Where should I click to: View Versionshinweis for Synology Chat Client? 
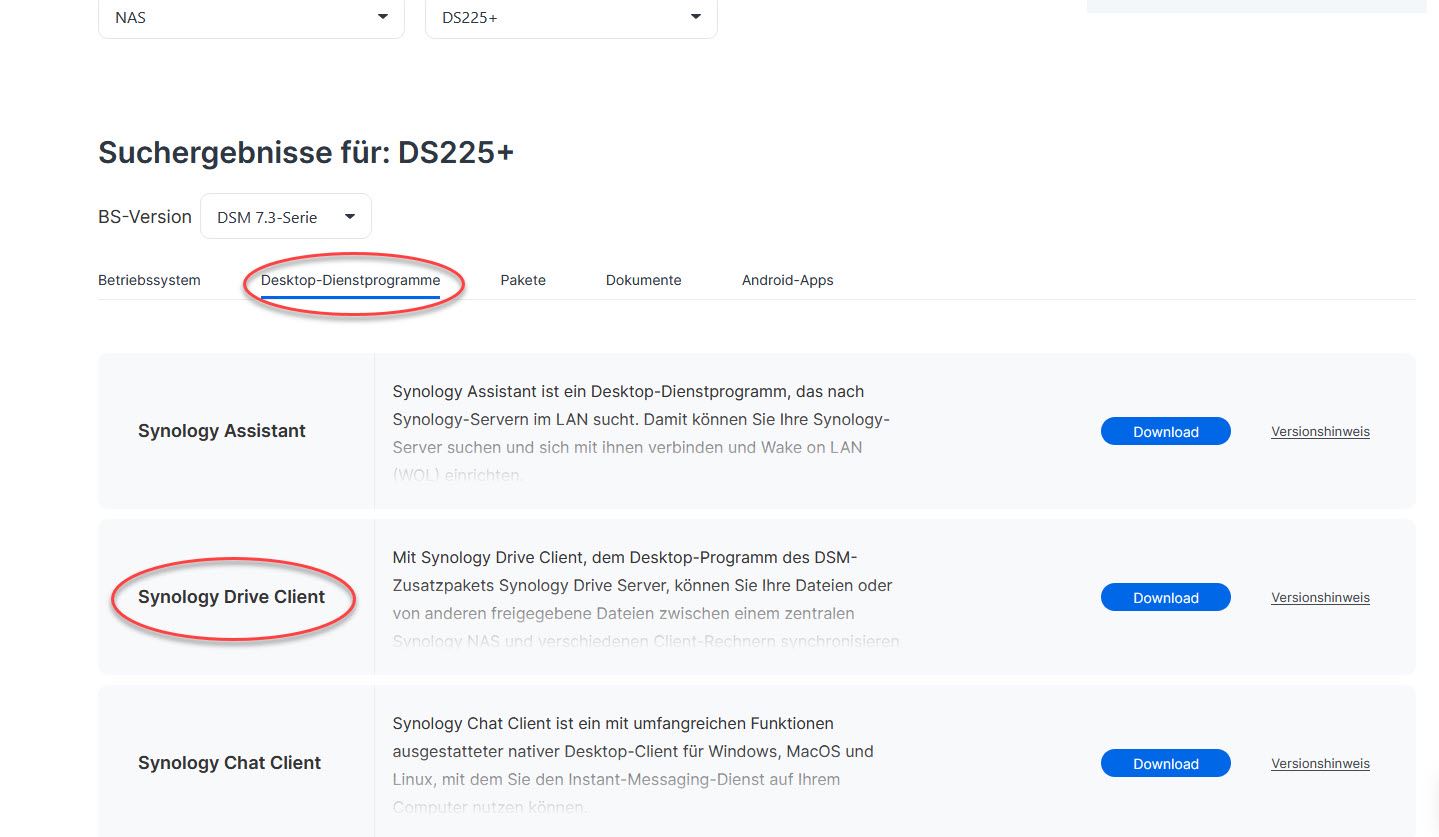tap(1320, 764)
